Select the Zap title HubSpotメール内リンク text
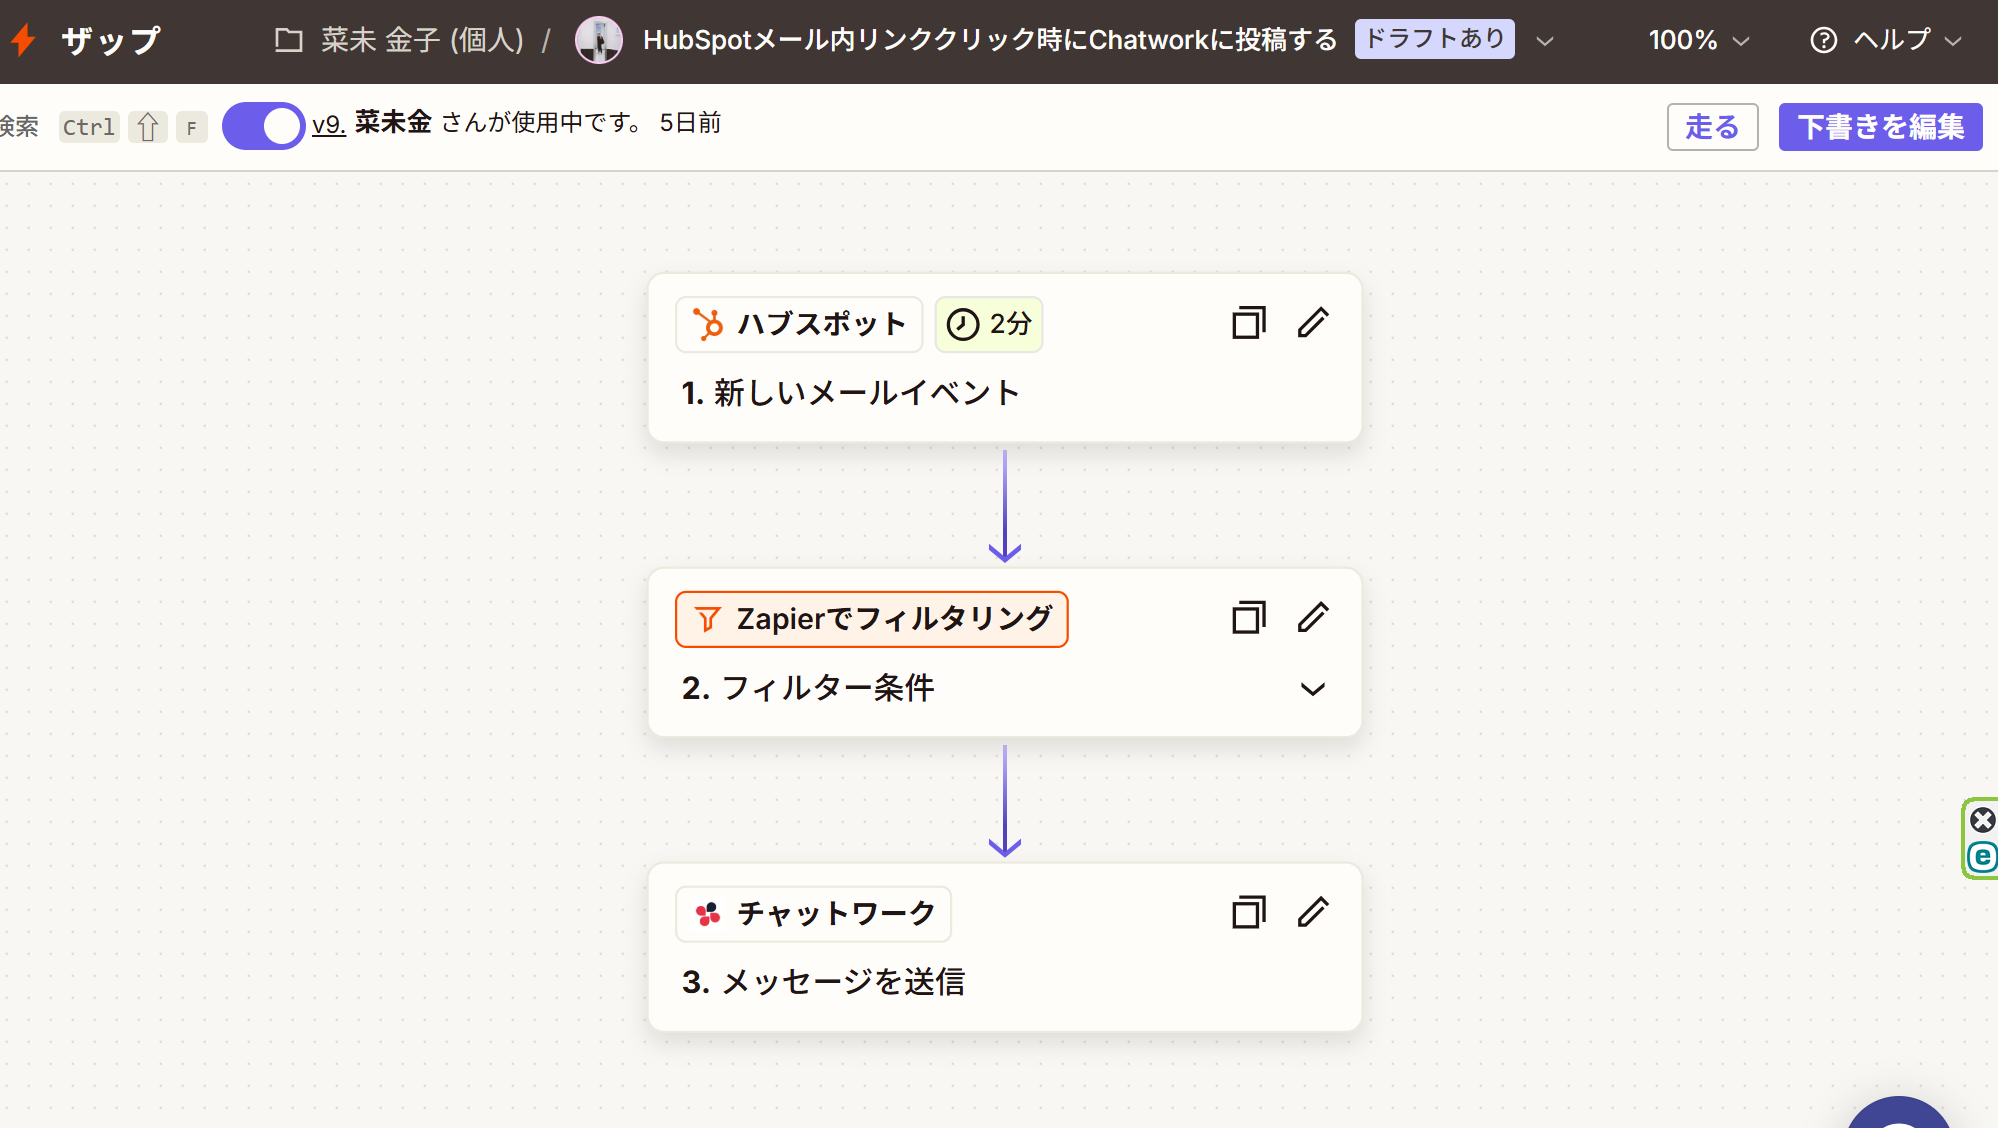Image resolution: width=1998 pixels, height=1128 pixels. [990, 40]
